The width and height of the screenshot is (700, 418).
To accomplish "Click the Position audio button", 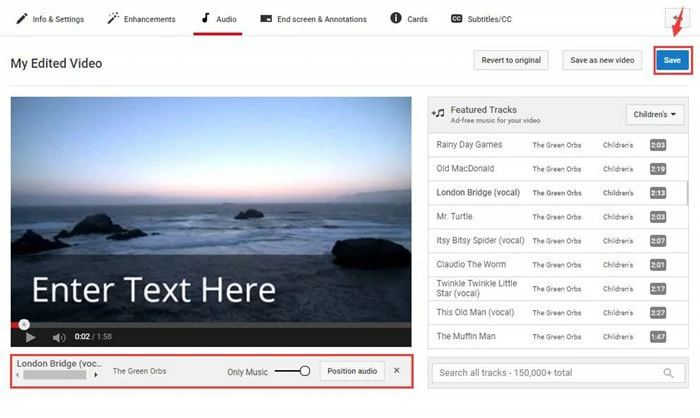I will 352,371.
